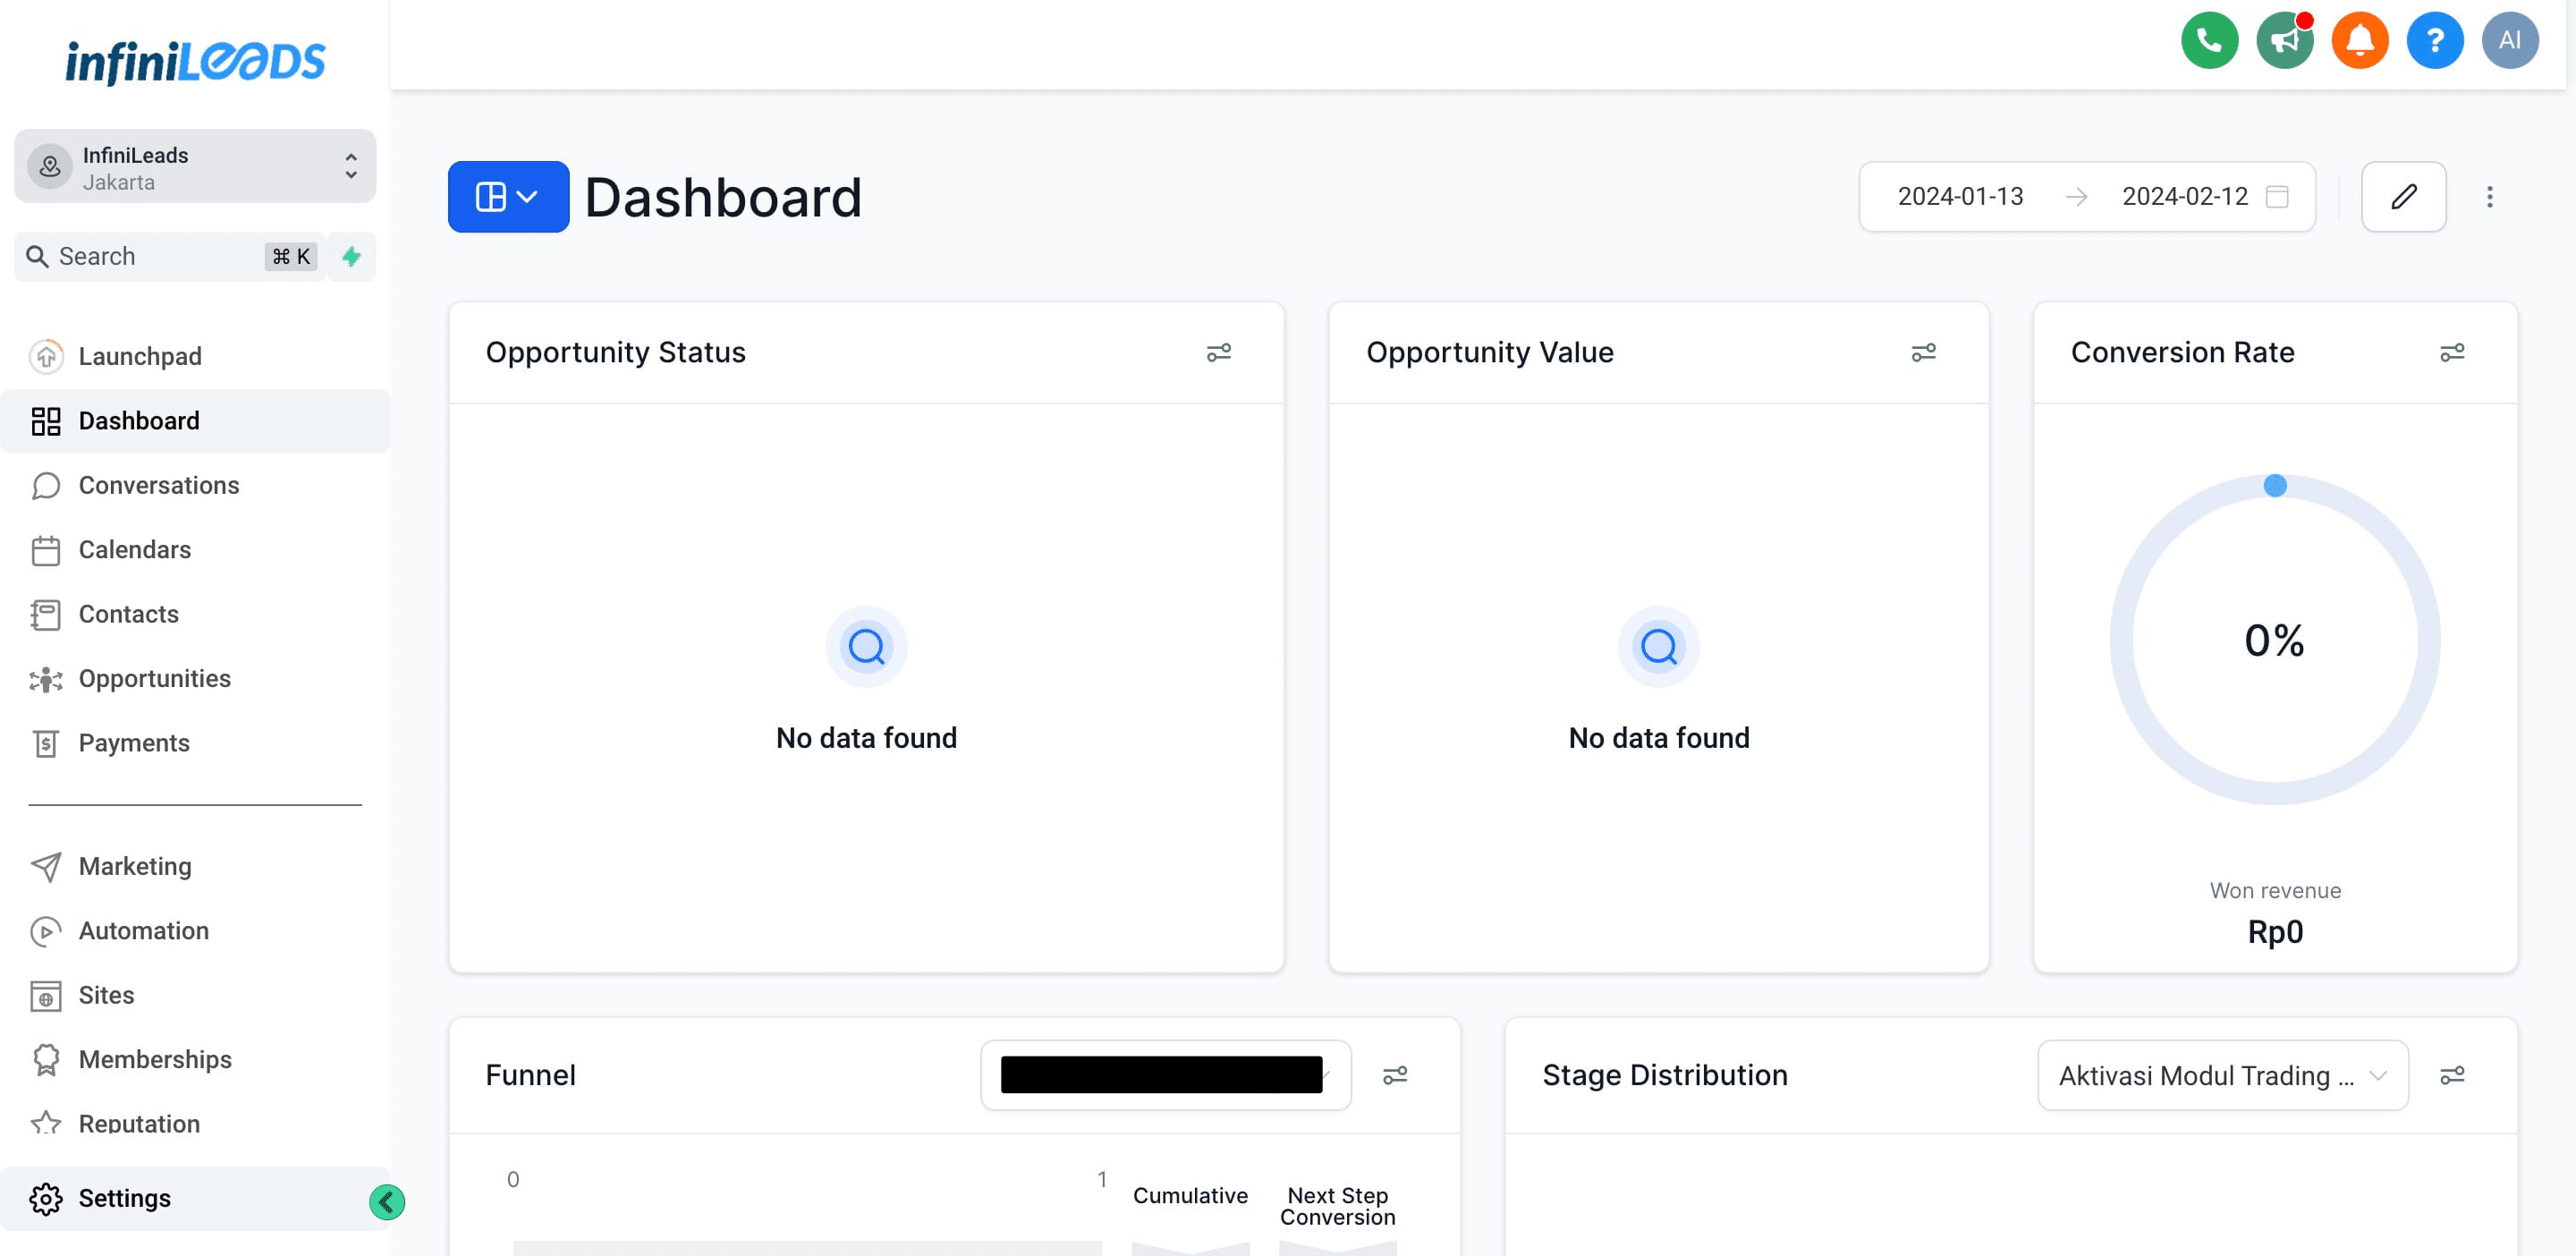Open the Funnel pipeline selector dropdown
2576x1256 pixels.
tap(1165, 1075)
